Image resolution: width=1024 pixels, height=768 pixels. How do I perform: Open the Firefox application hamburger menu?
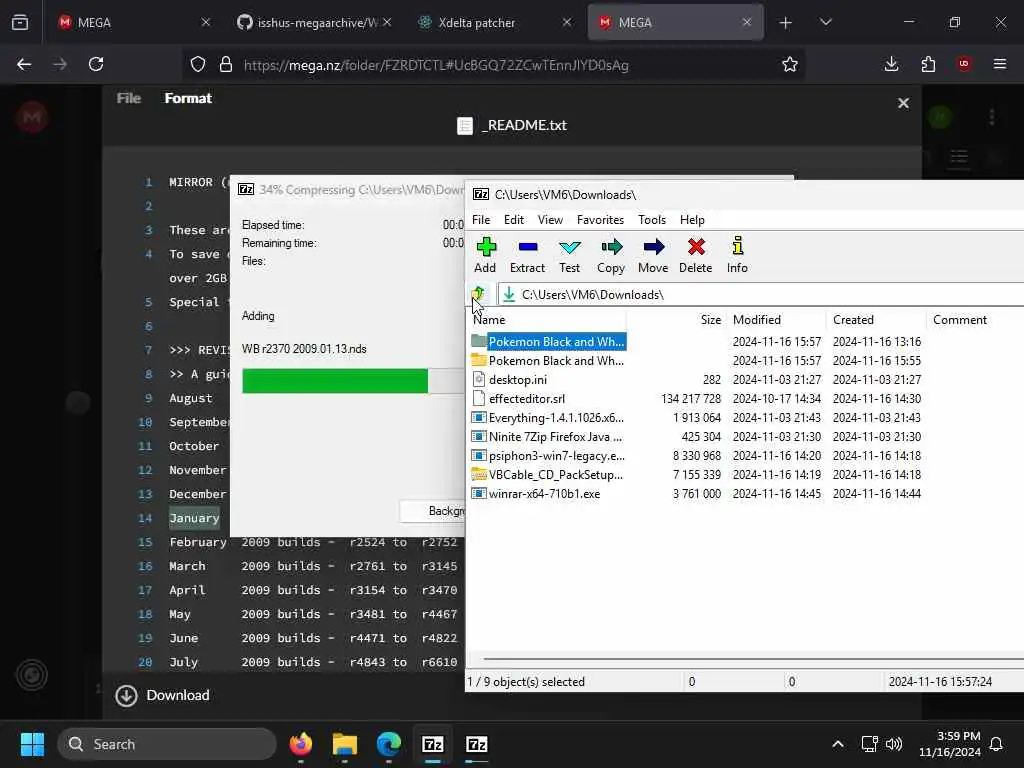pyautogui.click(x=1000, y=64)
